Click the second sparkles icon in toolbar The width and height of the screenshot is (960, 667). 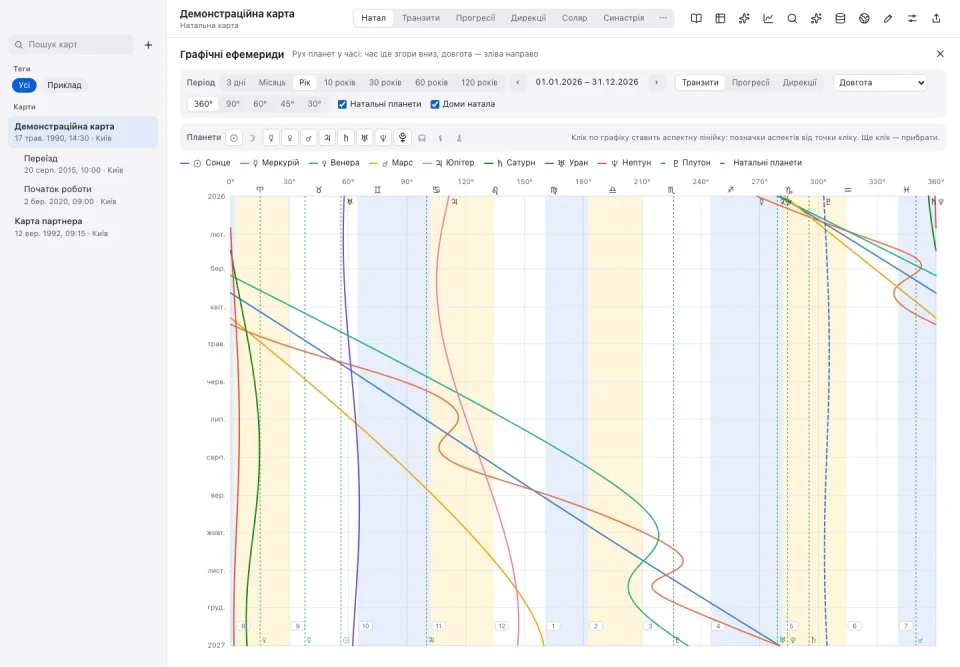816,18
